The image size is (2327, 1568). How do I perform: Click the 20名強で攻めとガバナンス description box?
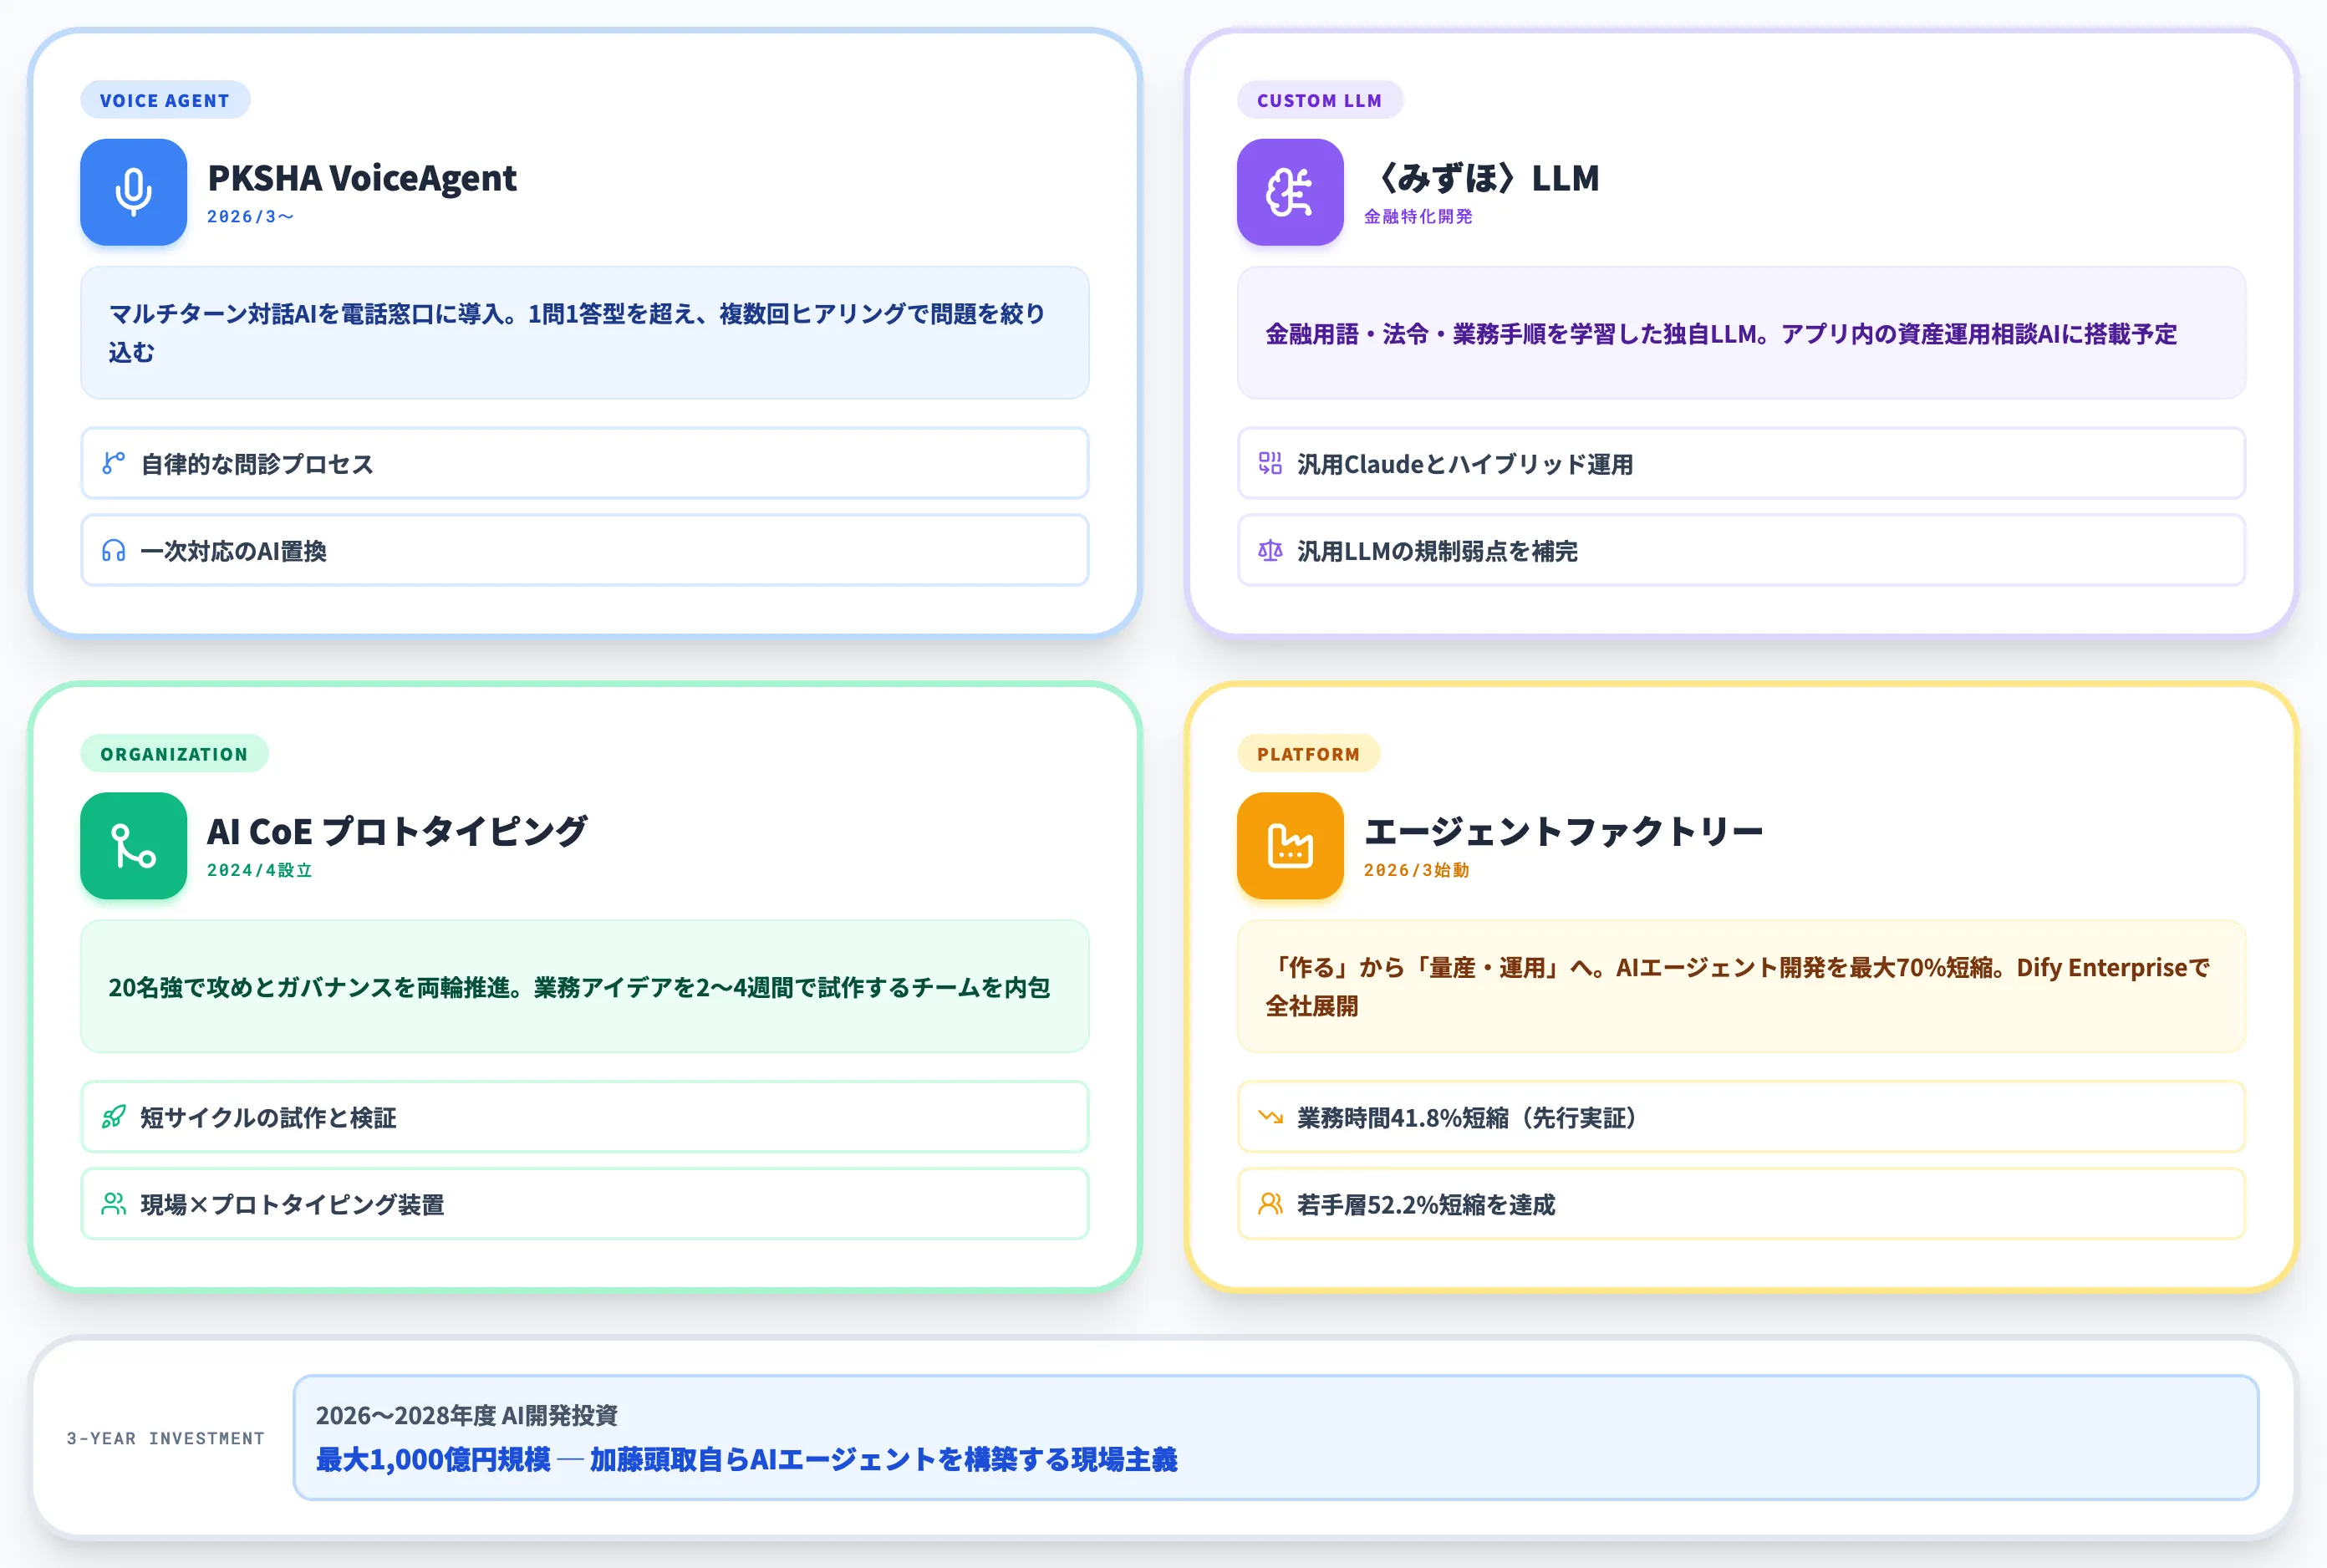(585, 987)
